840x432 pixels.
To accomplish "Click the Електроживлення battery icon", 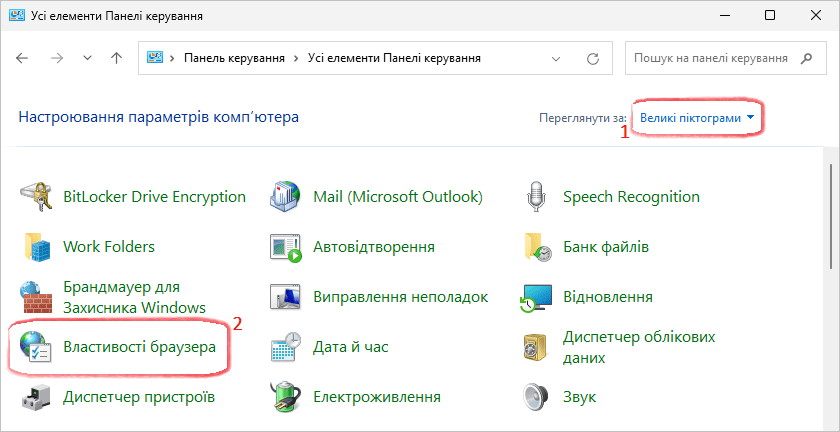I will (287, 397).
